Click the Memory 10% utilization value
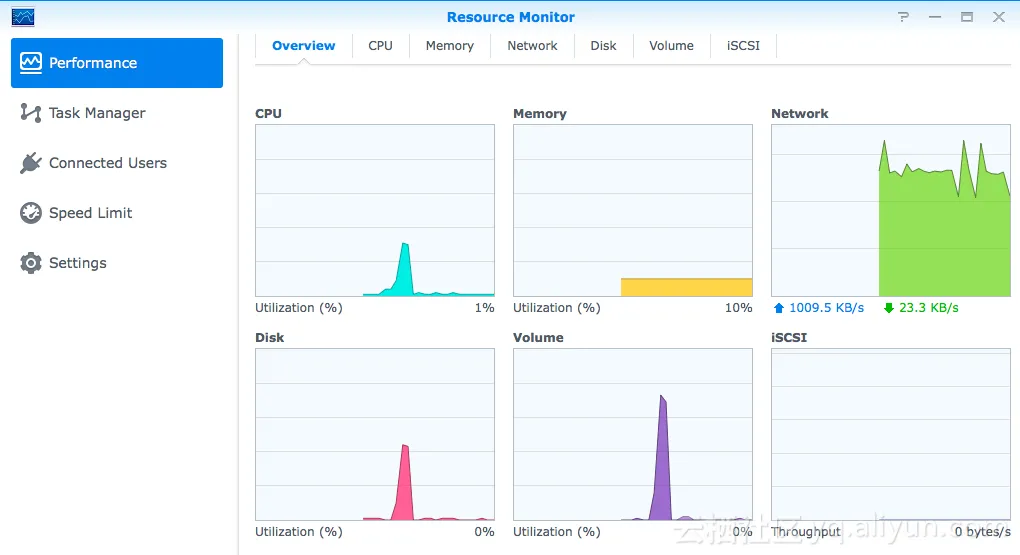This screenshot has height=555, width=1020. [738, 308]
